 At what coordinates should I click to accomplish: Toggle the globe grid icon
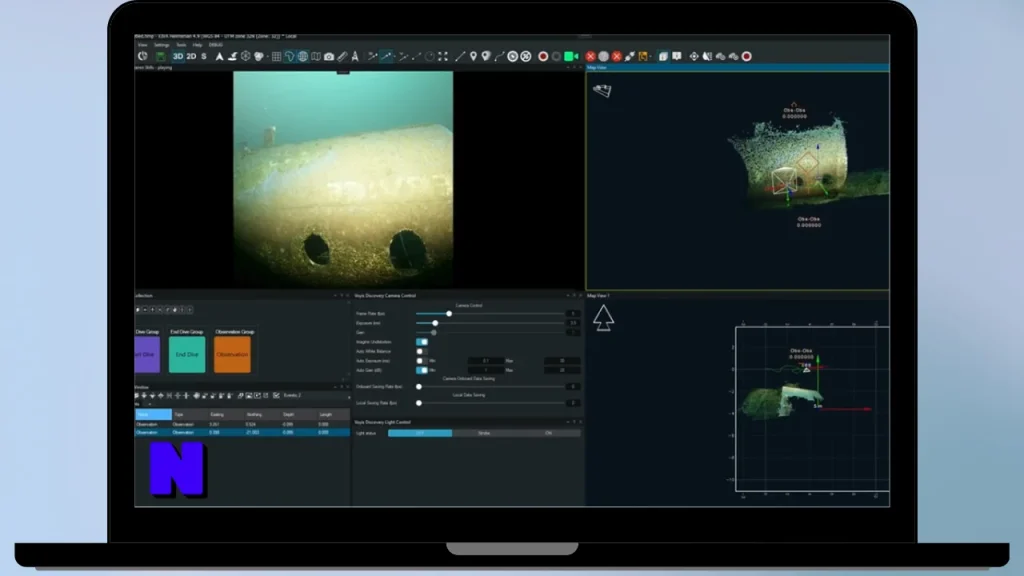pyautogui.click(x=303, y=57)
